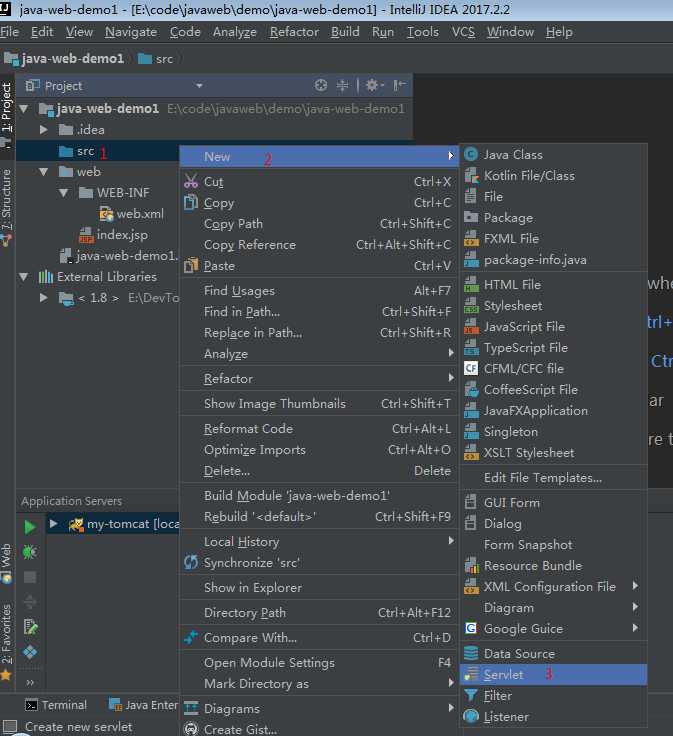Hide the Project tool window

(399, 85)
